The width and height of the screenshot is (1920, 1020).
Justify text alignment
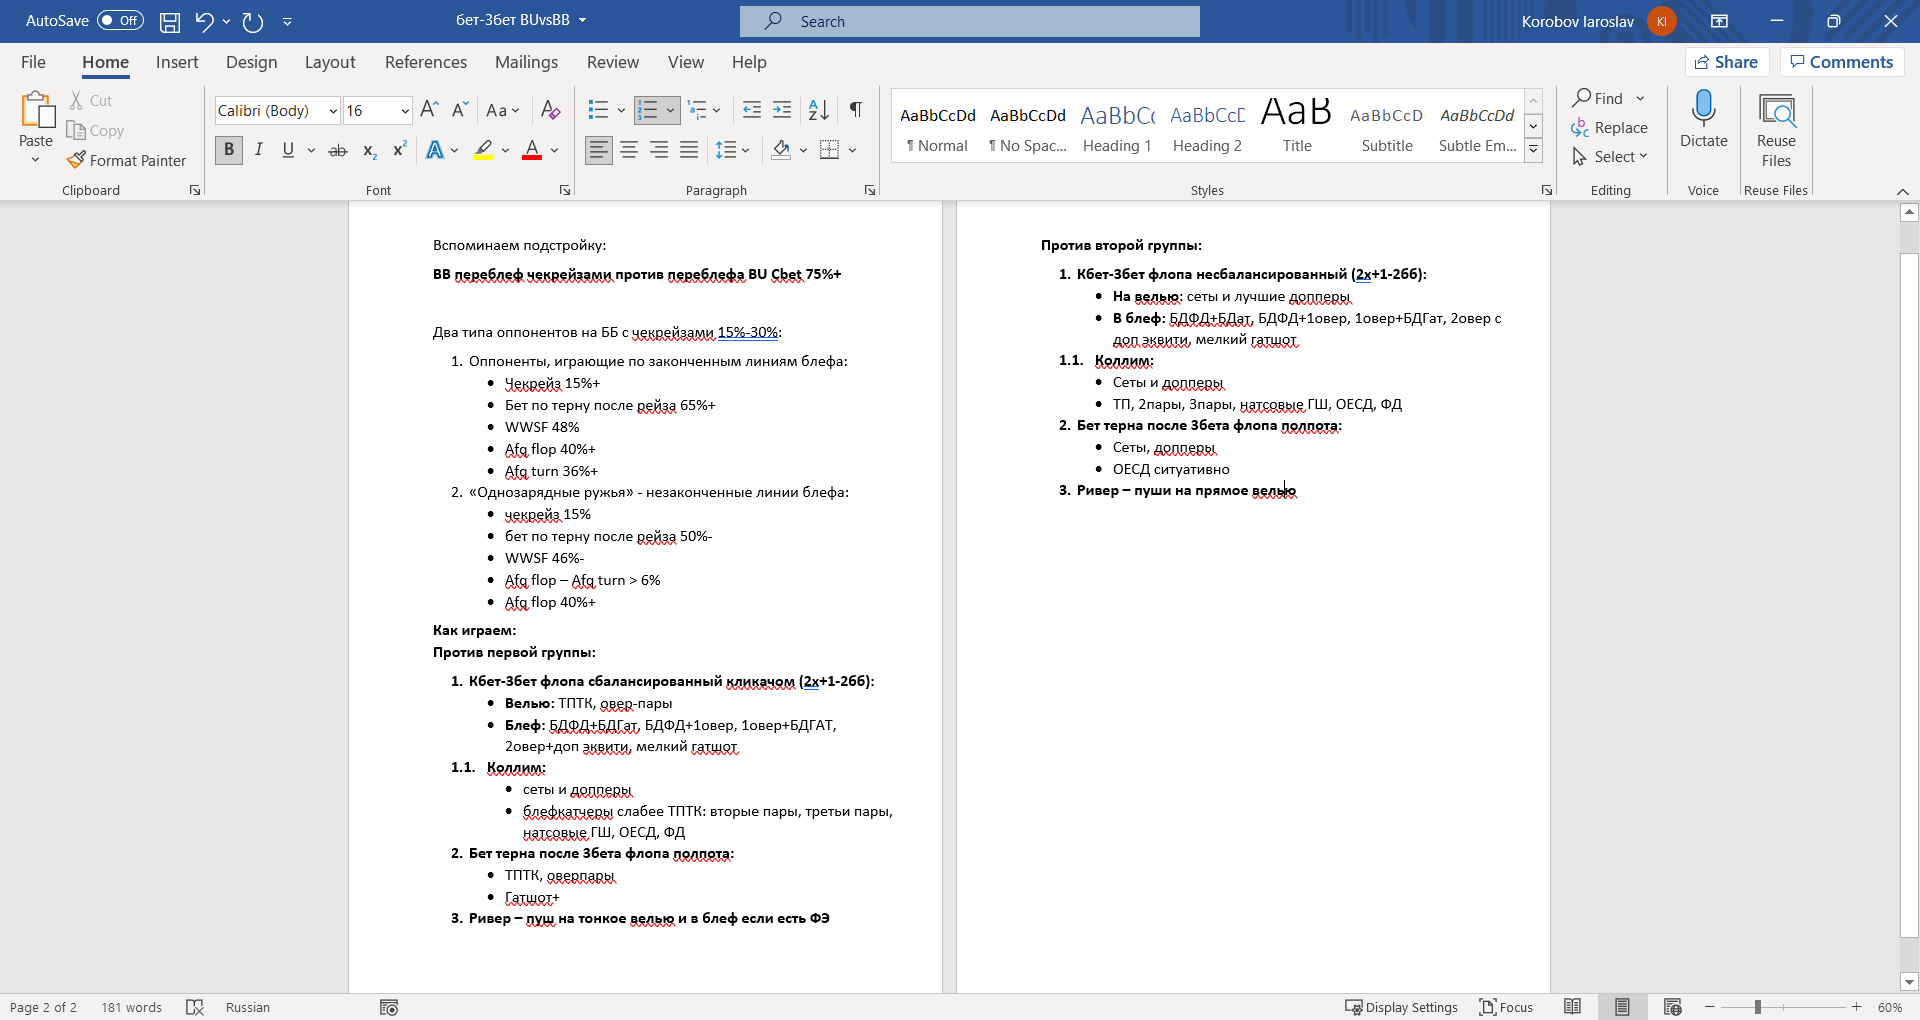[689, 150]
